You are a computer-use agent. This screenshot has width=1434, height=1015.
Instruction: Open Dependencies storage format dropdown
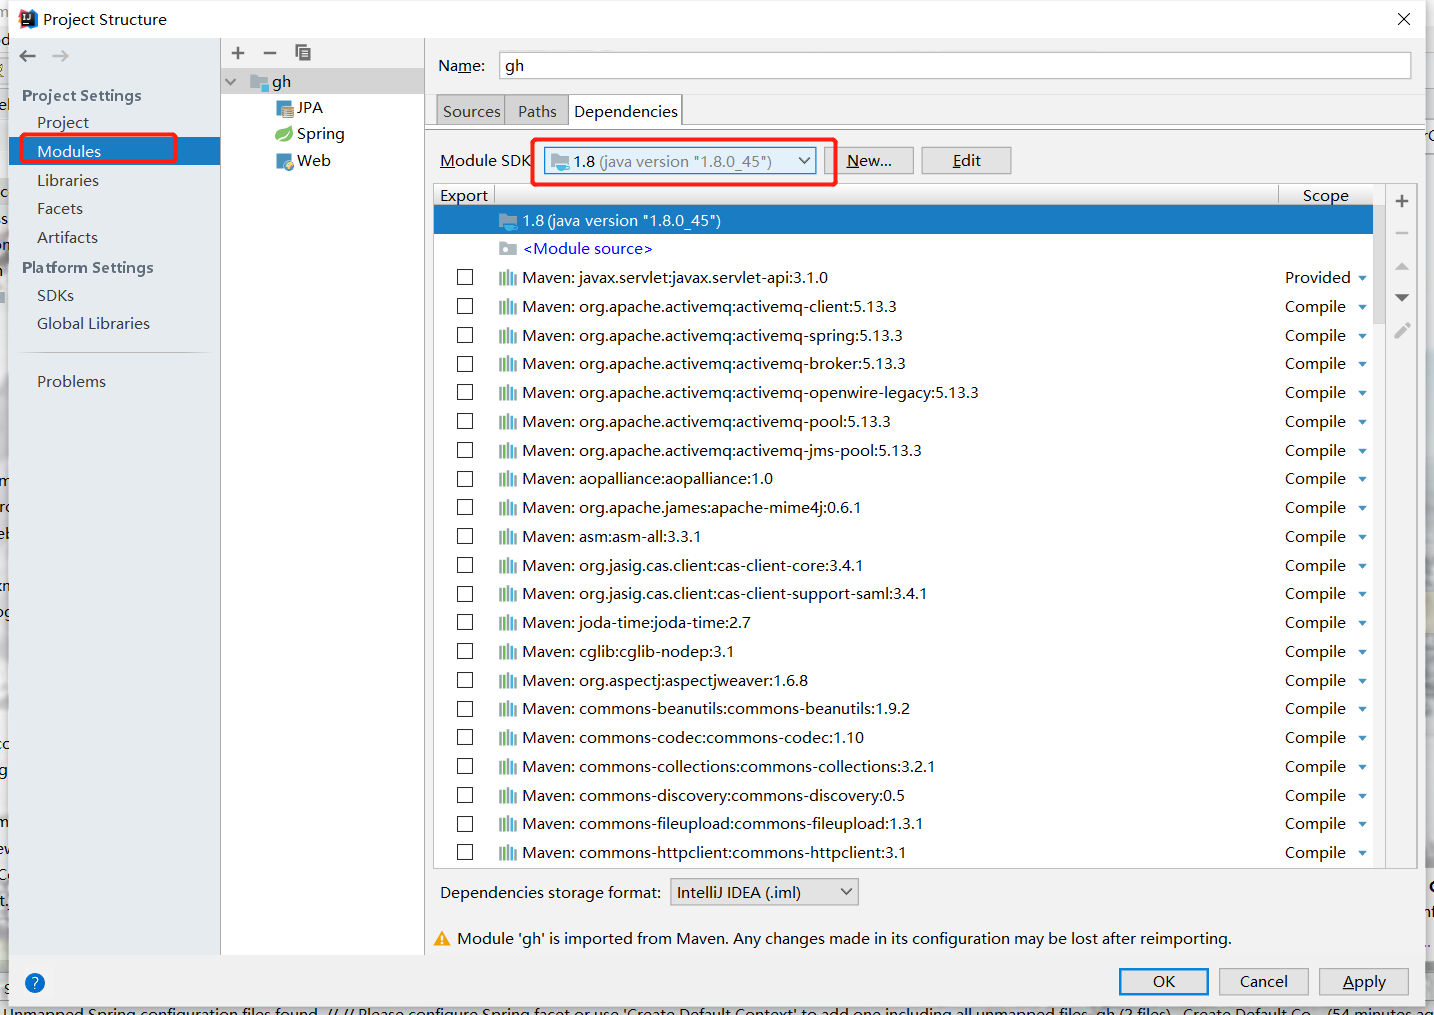(x=764, y=892)
